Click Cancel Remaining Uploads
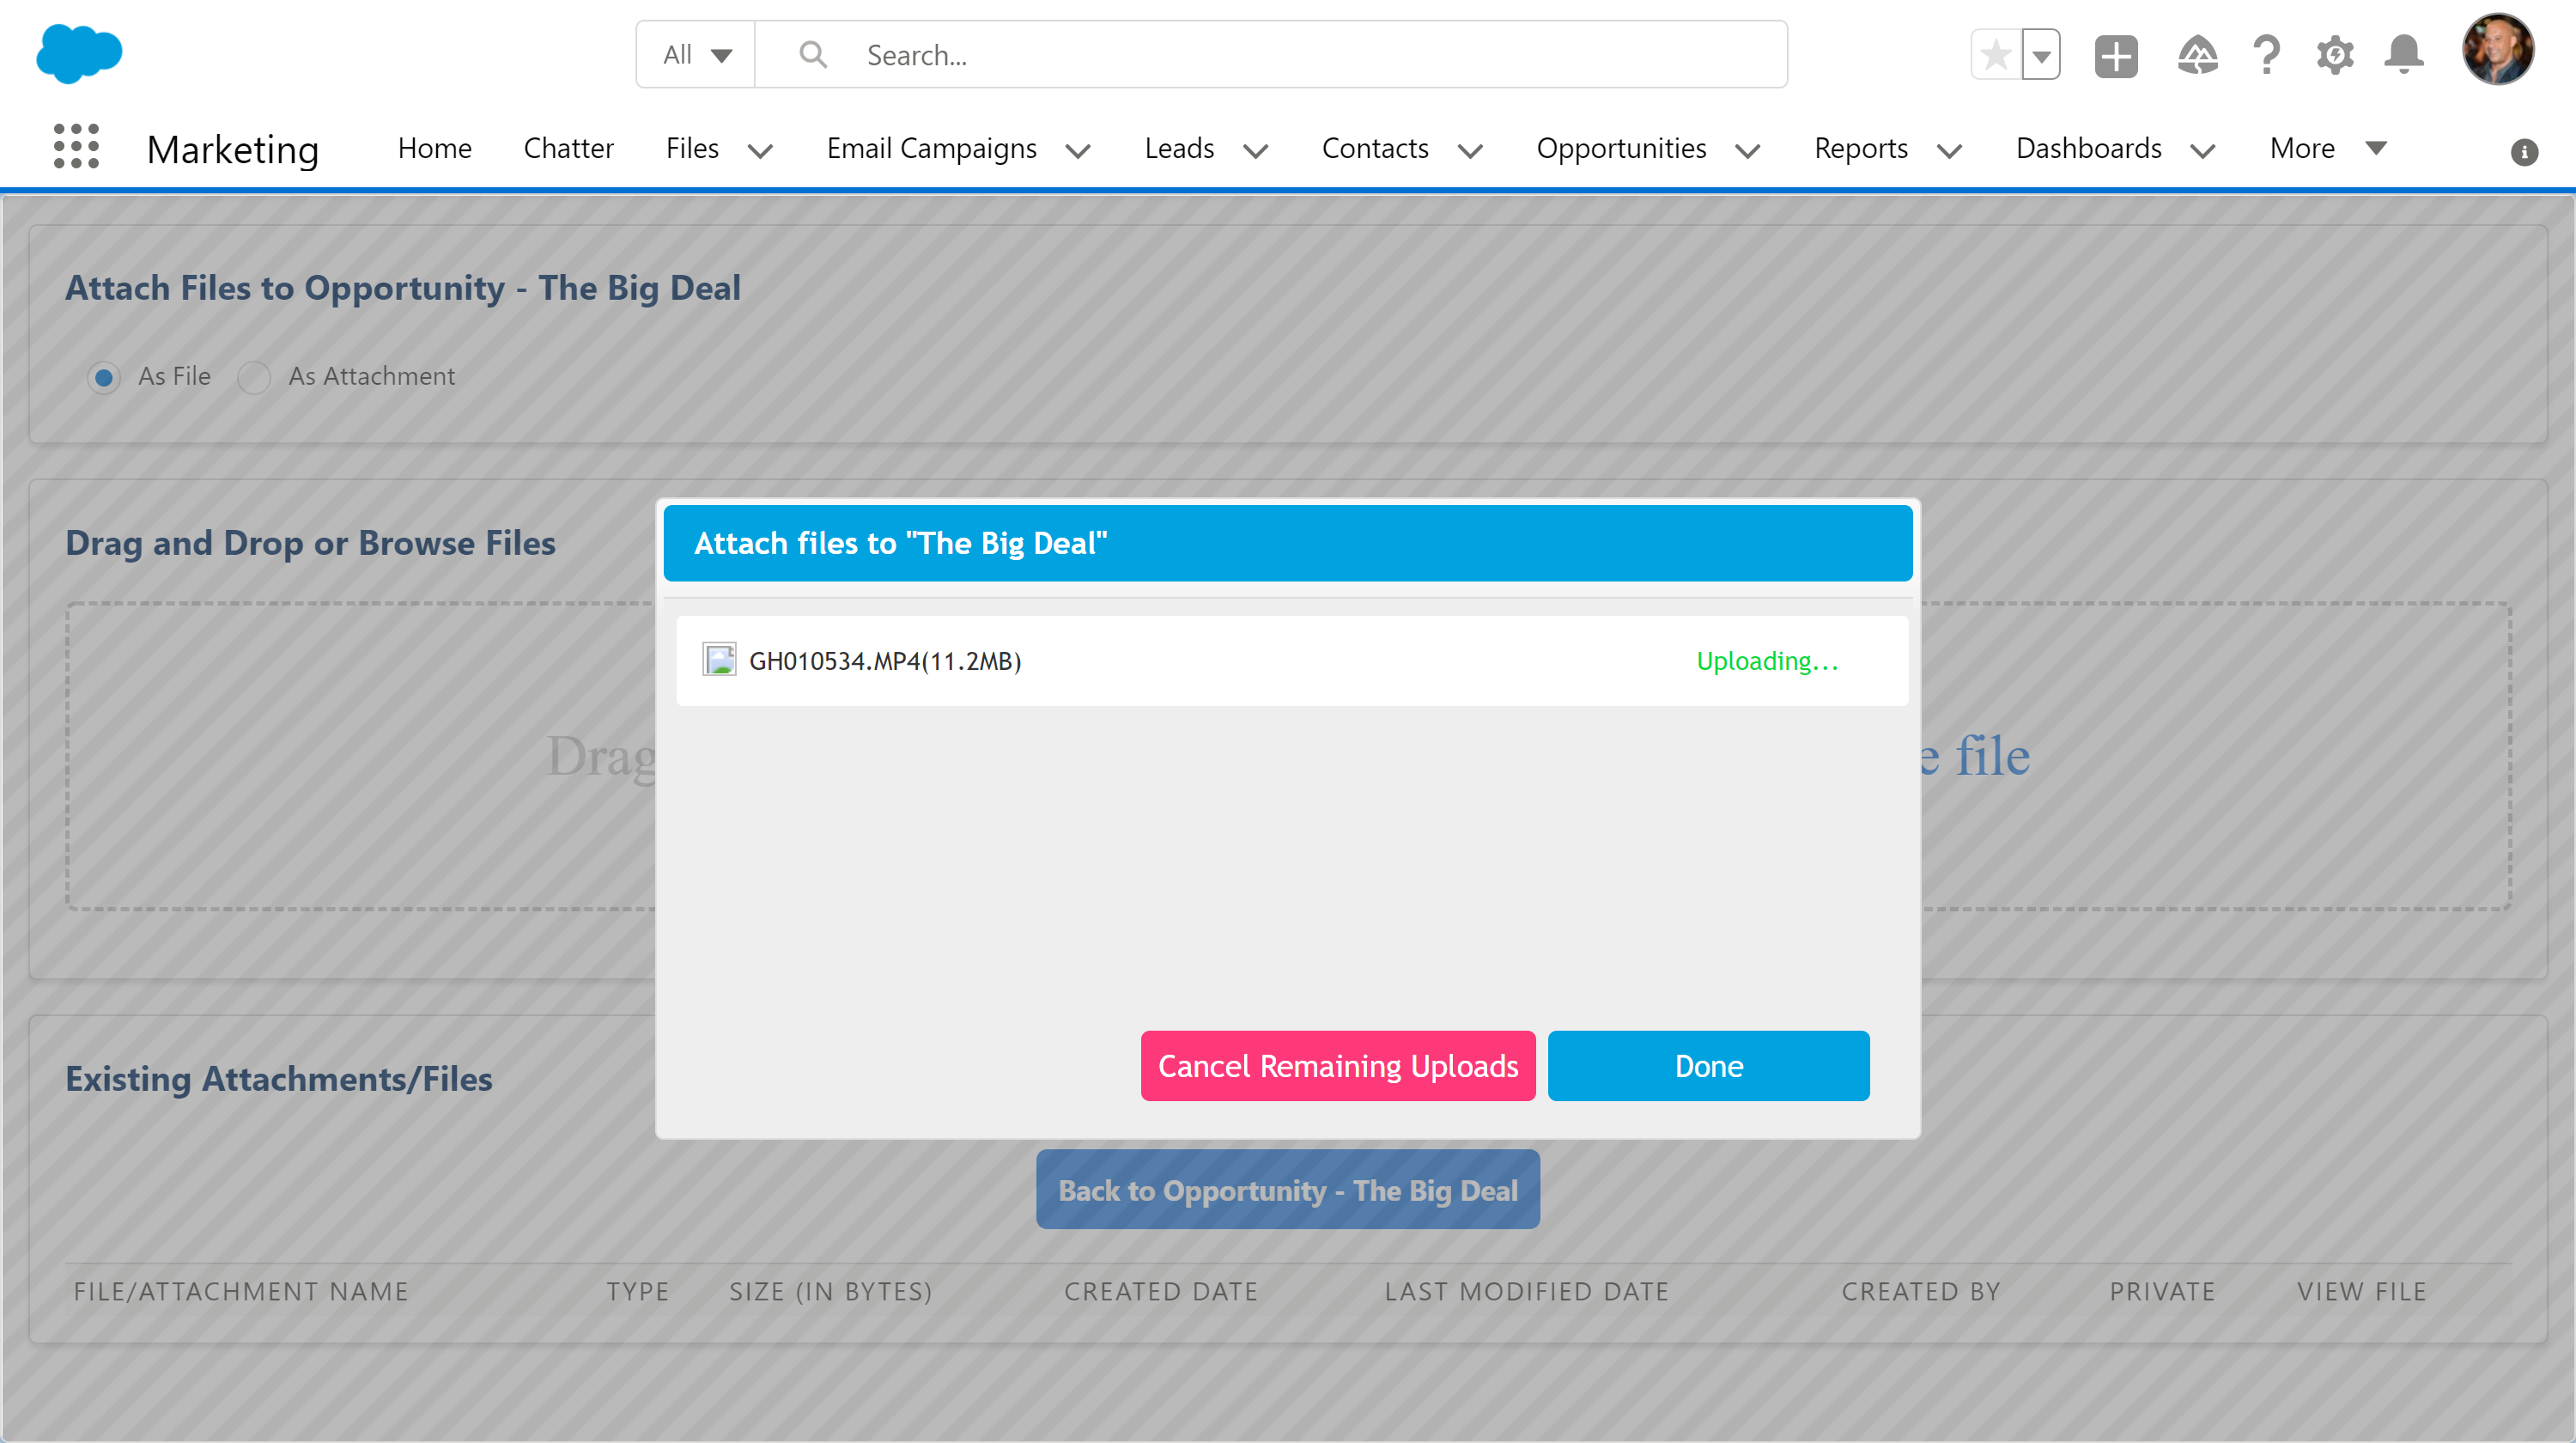The width and height of the screenshot is (2576, 1443). pos(1337,1065)
